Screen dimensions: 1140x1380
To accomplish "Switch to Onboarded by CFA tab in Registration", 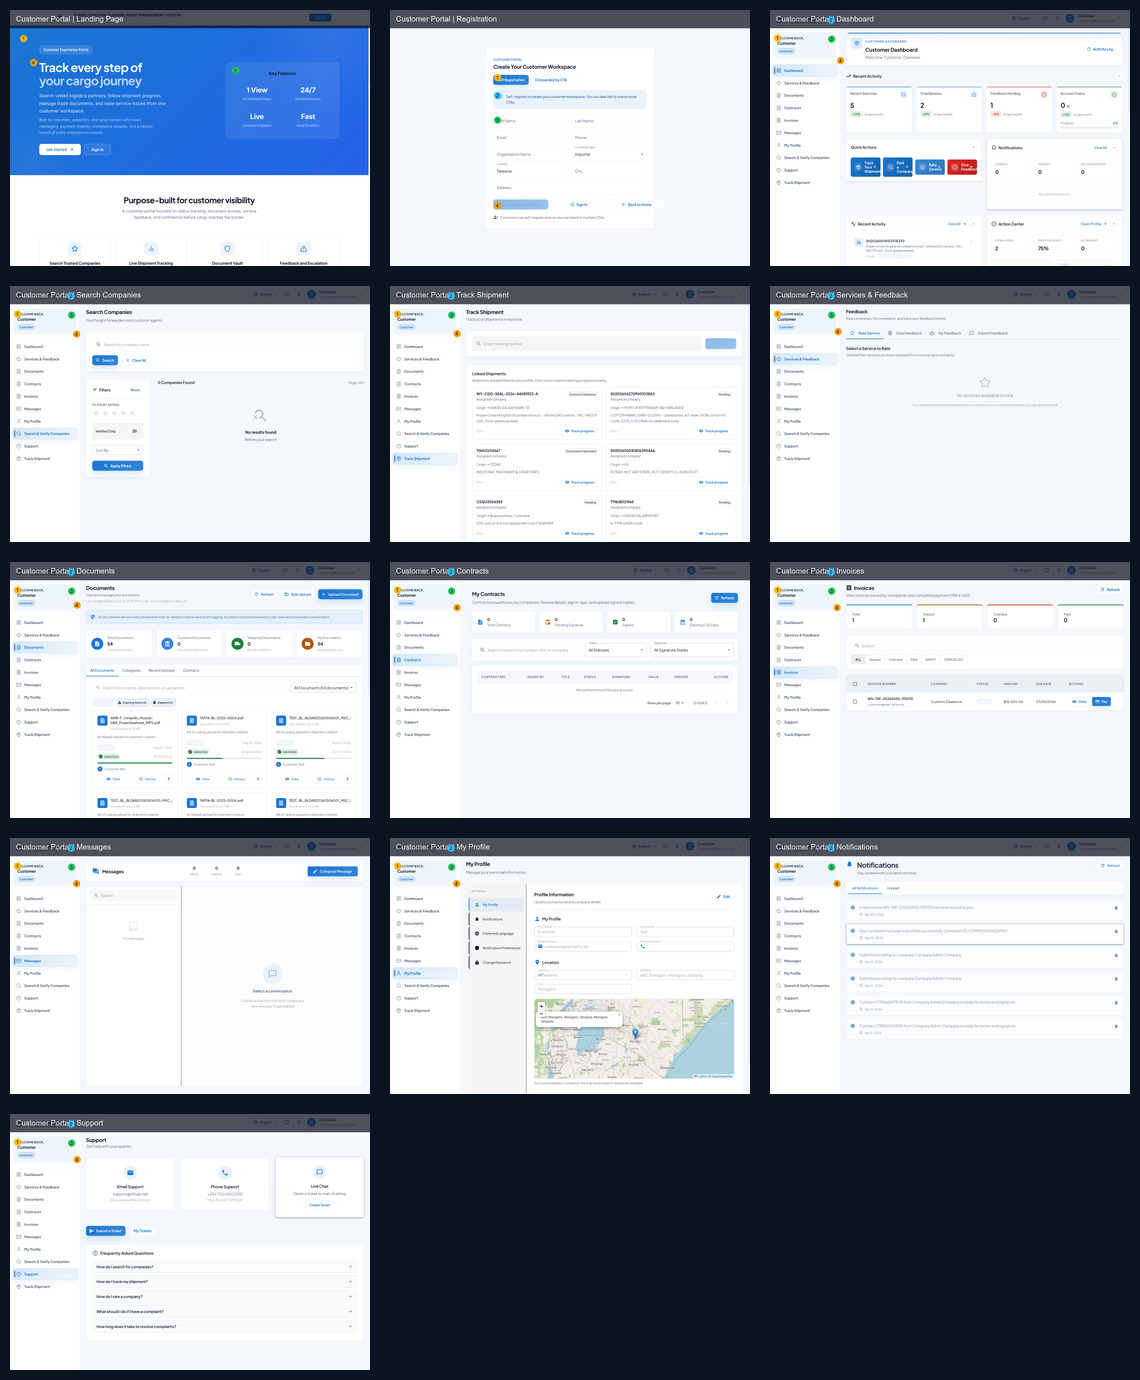I will tap(550, 79).
